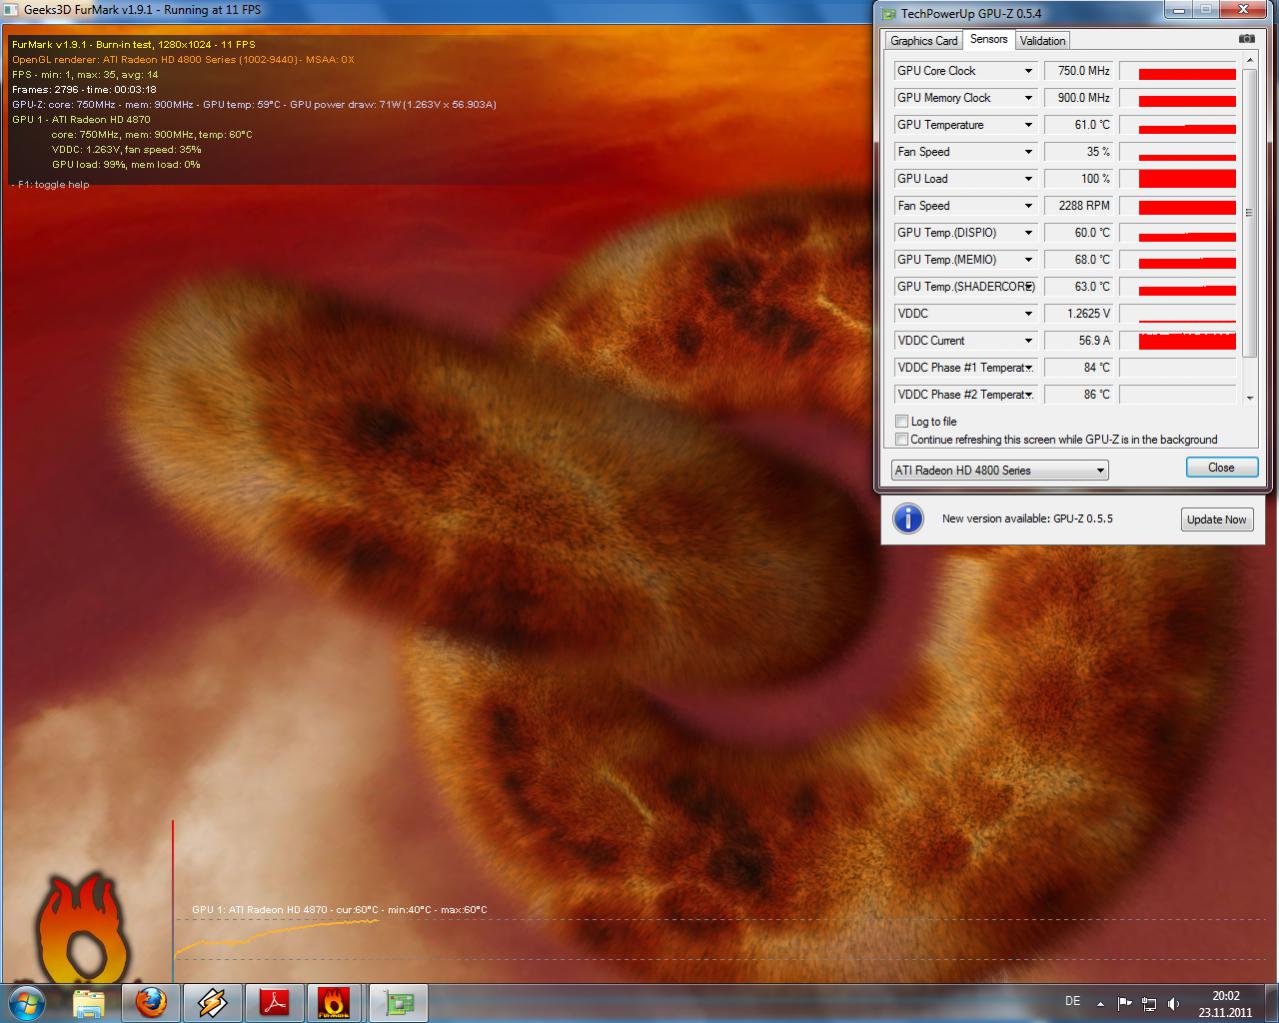
Task: Click the GPU-Z title bar app icon
Action: click(888, 13)
